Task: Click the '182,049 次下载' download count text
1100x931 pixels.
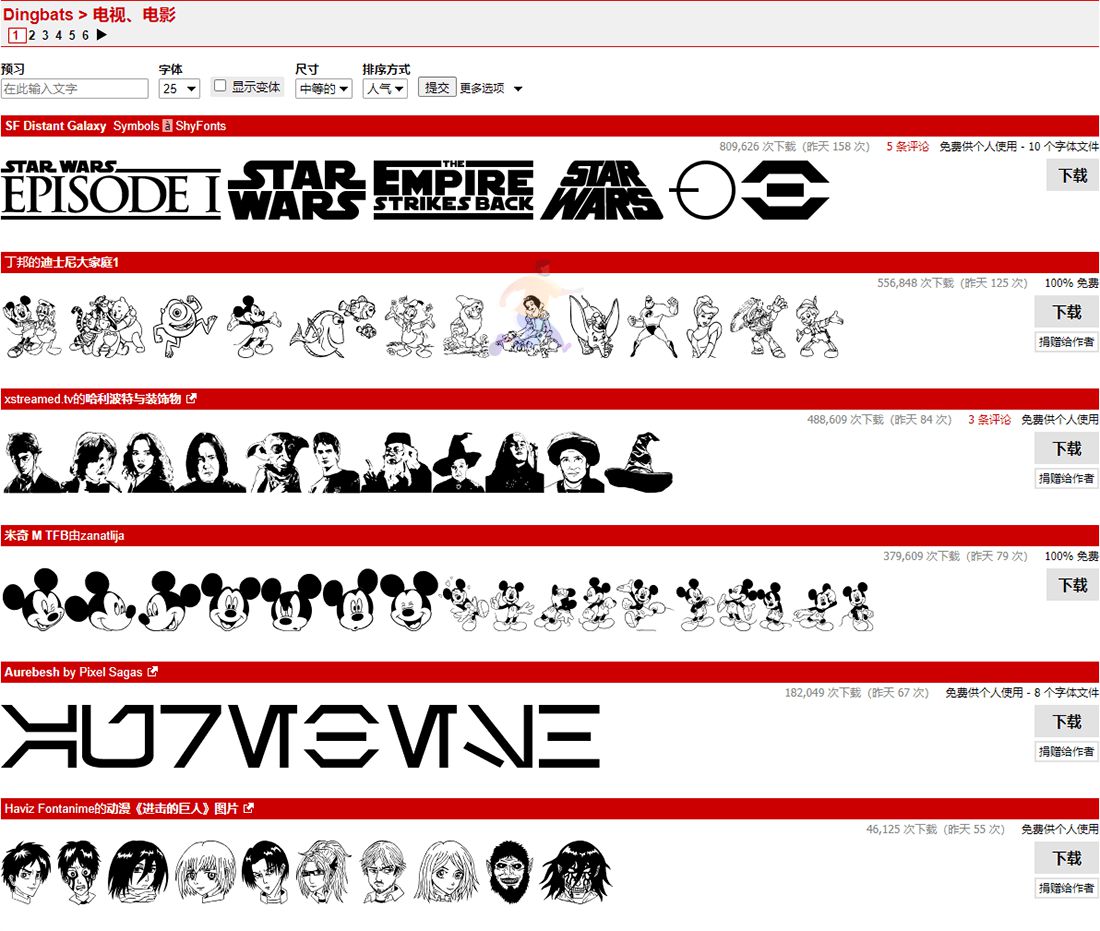Action: 823,692
